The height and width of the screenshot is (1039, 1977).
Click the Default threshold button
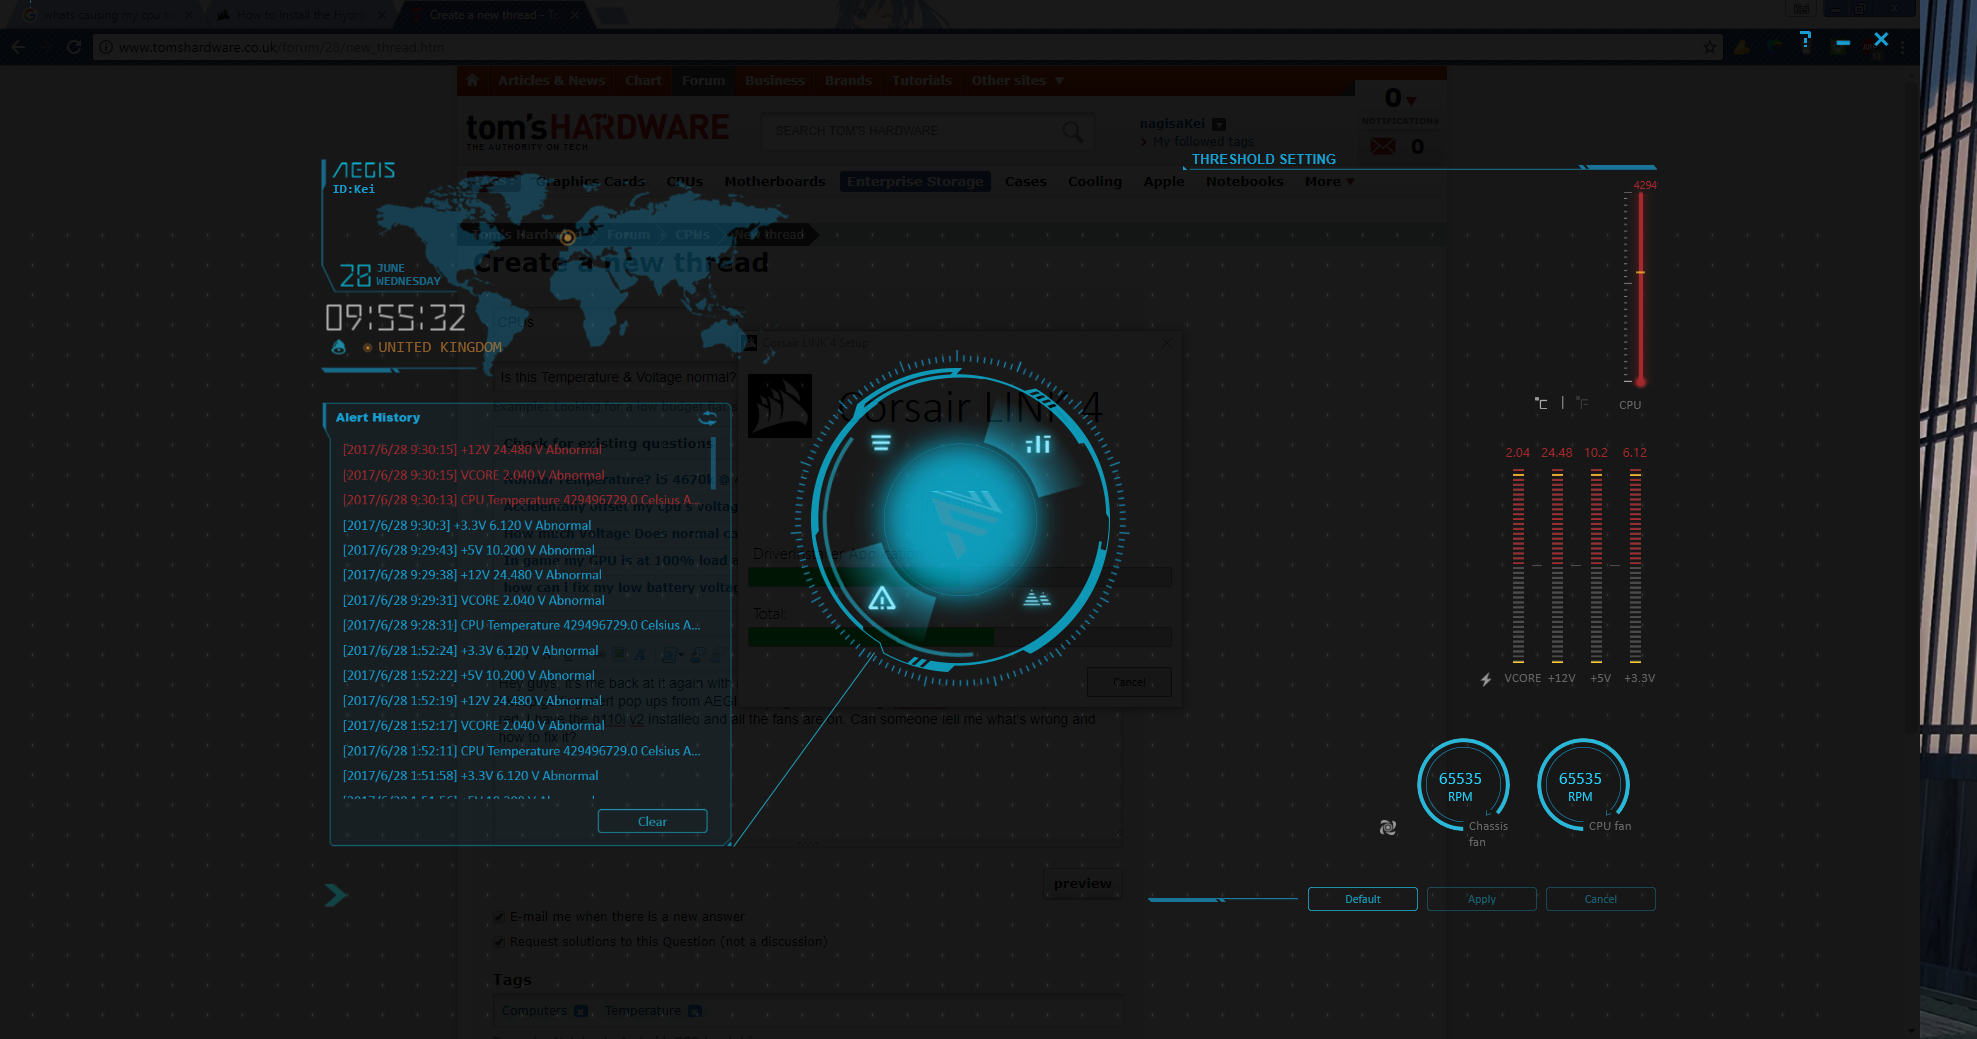click(1362, 899)
